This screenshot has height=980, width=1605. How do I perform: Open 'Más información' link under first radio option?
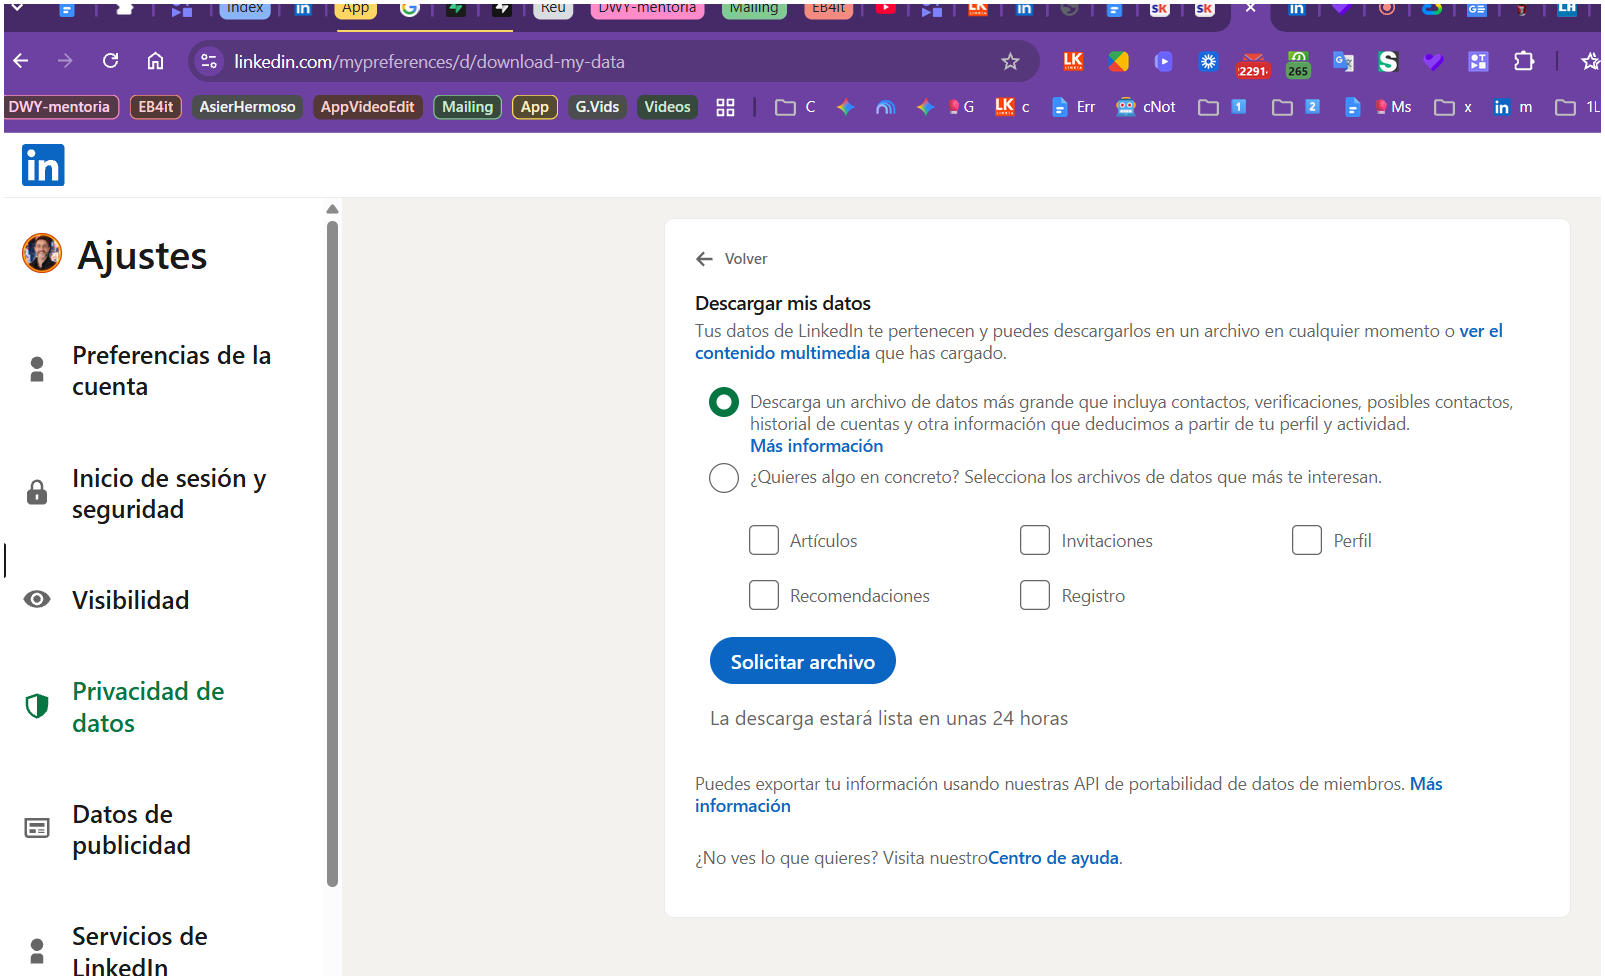point(817,446)
